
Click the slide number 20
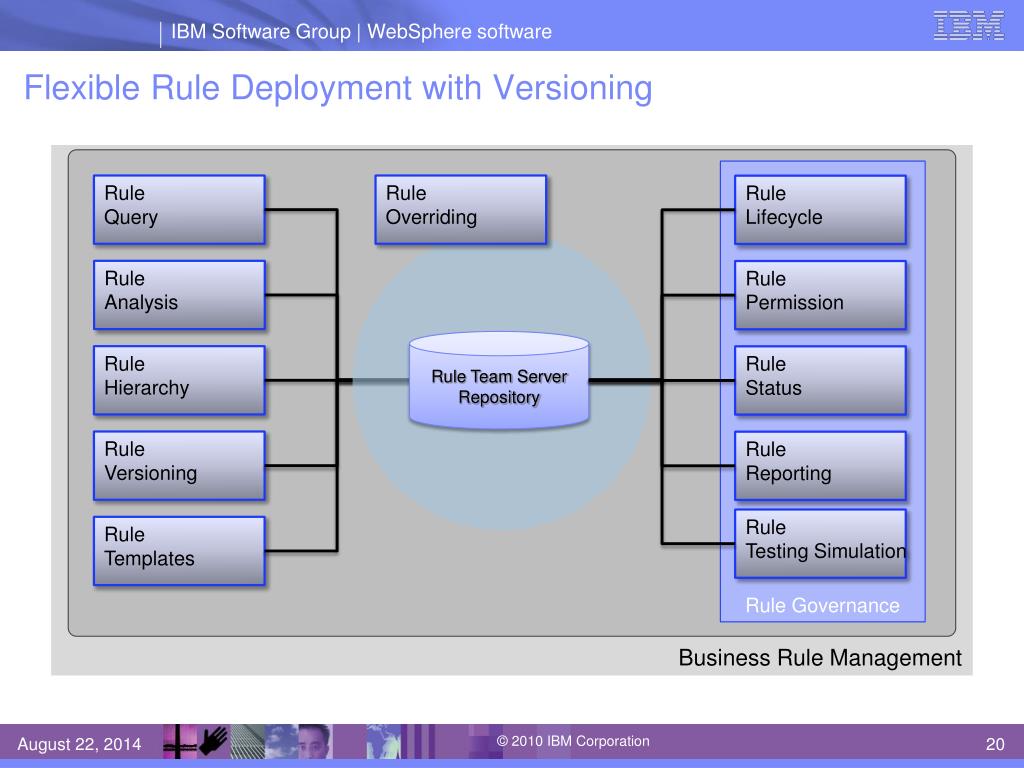pos(995,744)
